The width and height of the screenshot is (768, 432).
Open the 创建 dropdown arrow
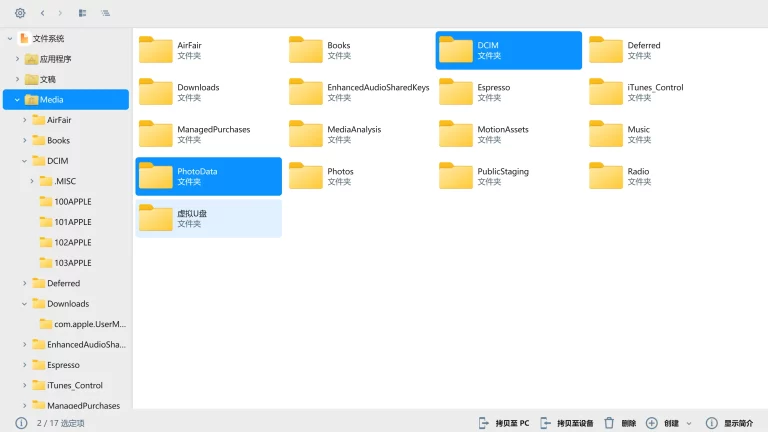689,423
